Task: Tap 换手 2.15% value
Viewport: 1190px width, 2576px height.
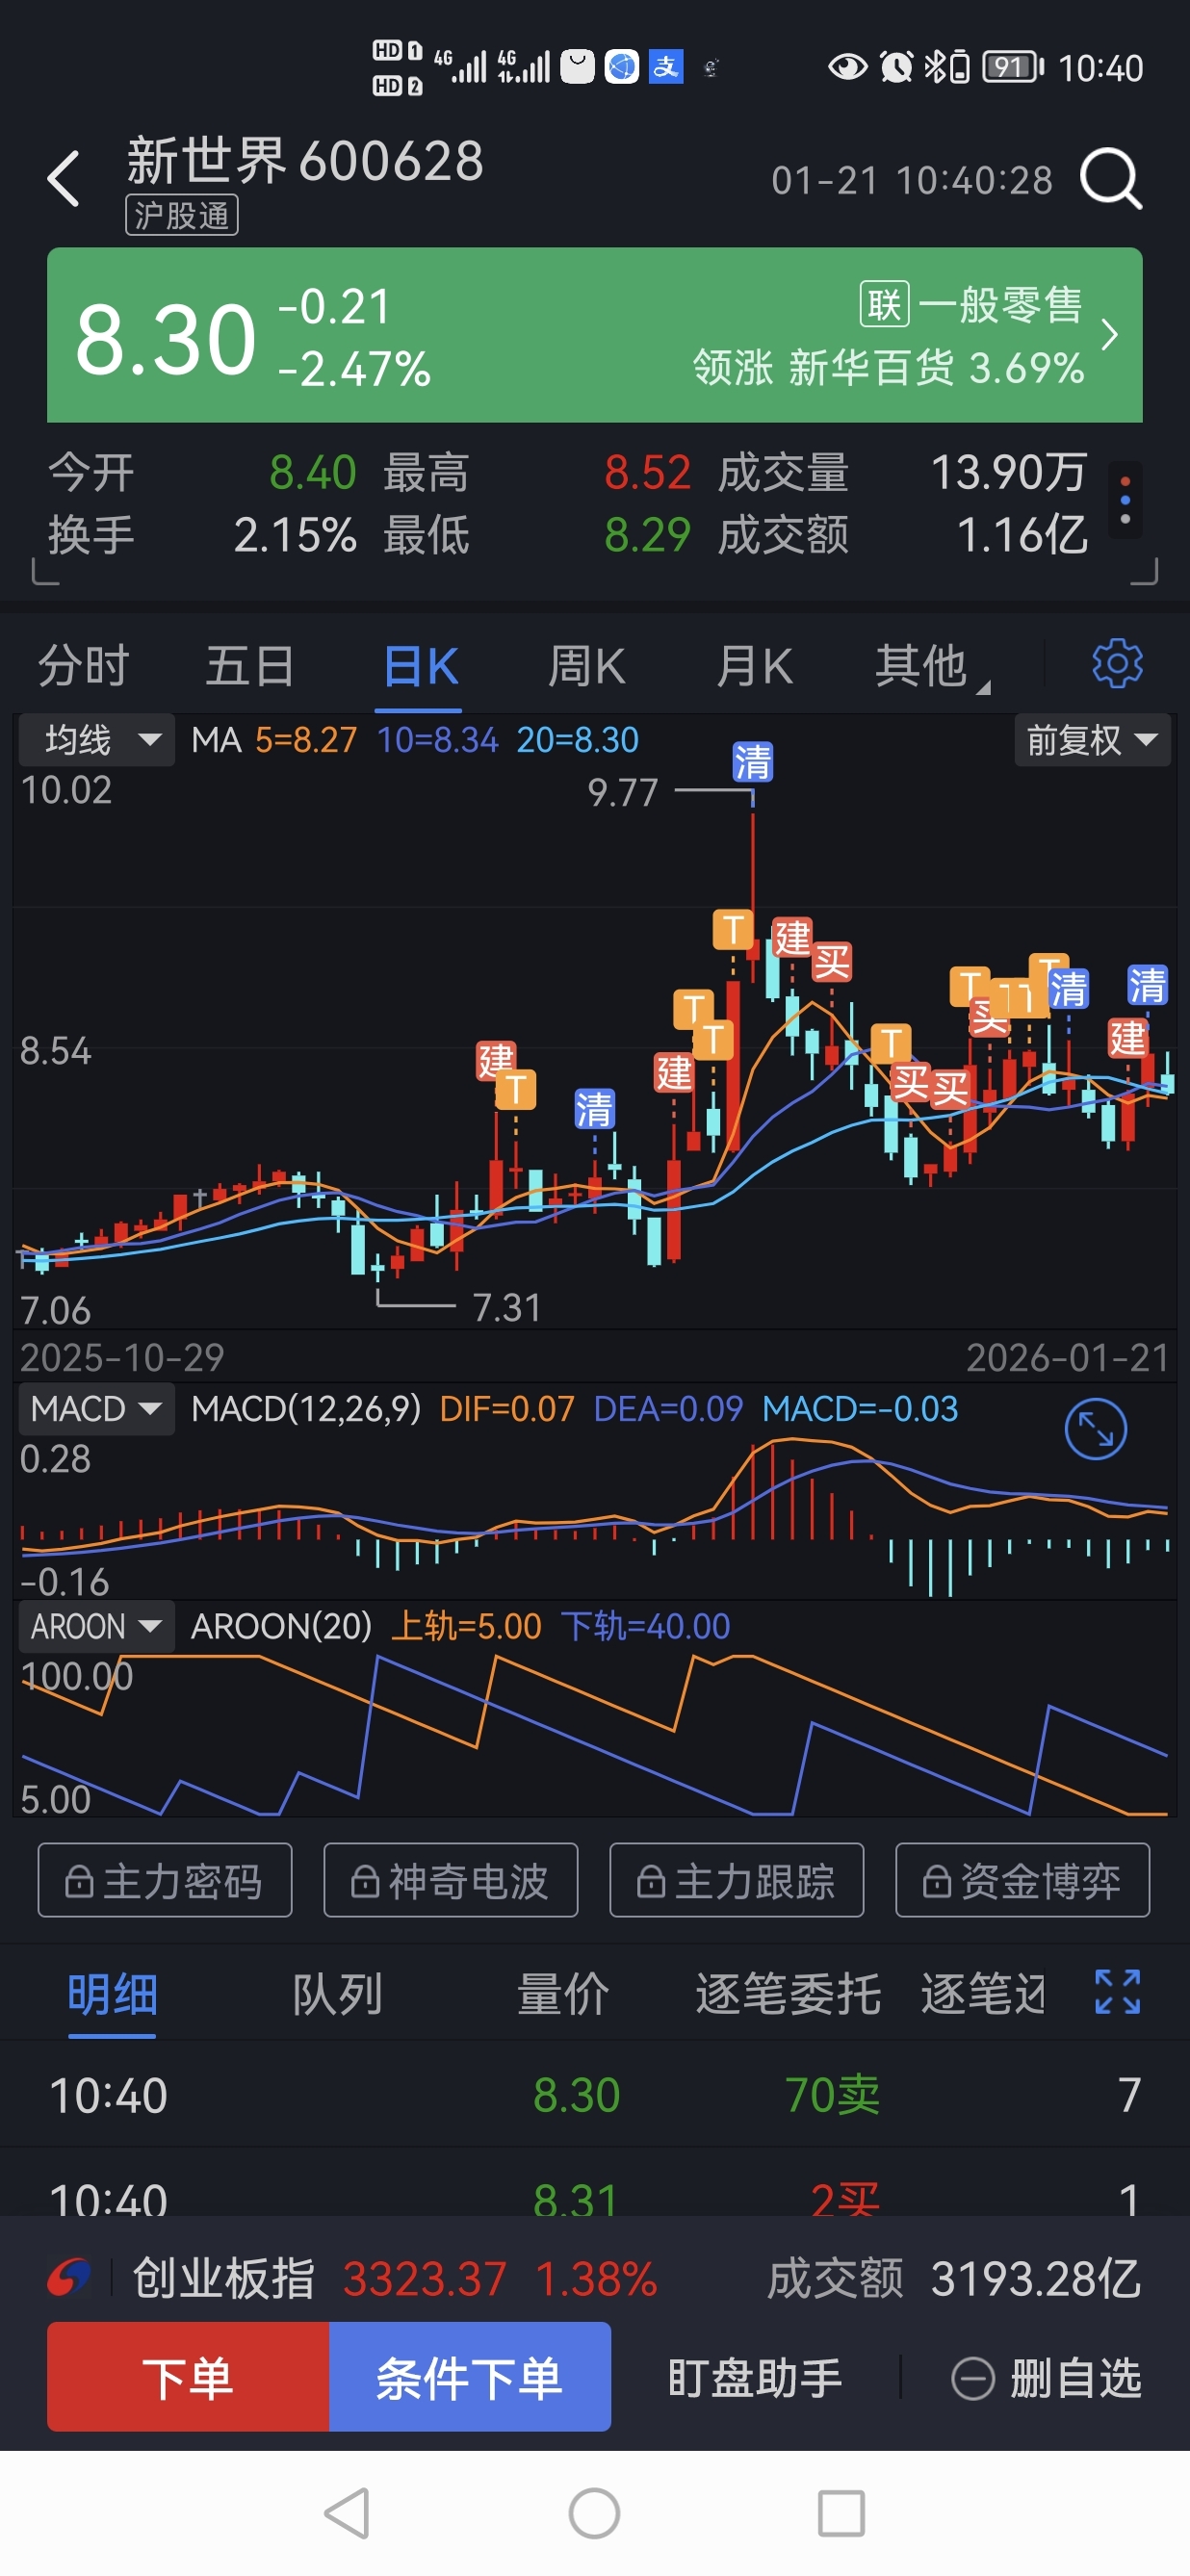Action: tap(295, 535)
